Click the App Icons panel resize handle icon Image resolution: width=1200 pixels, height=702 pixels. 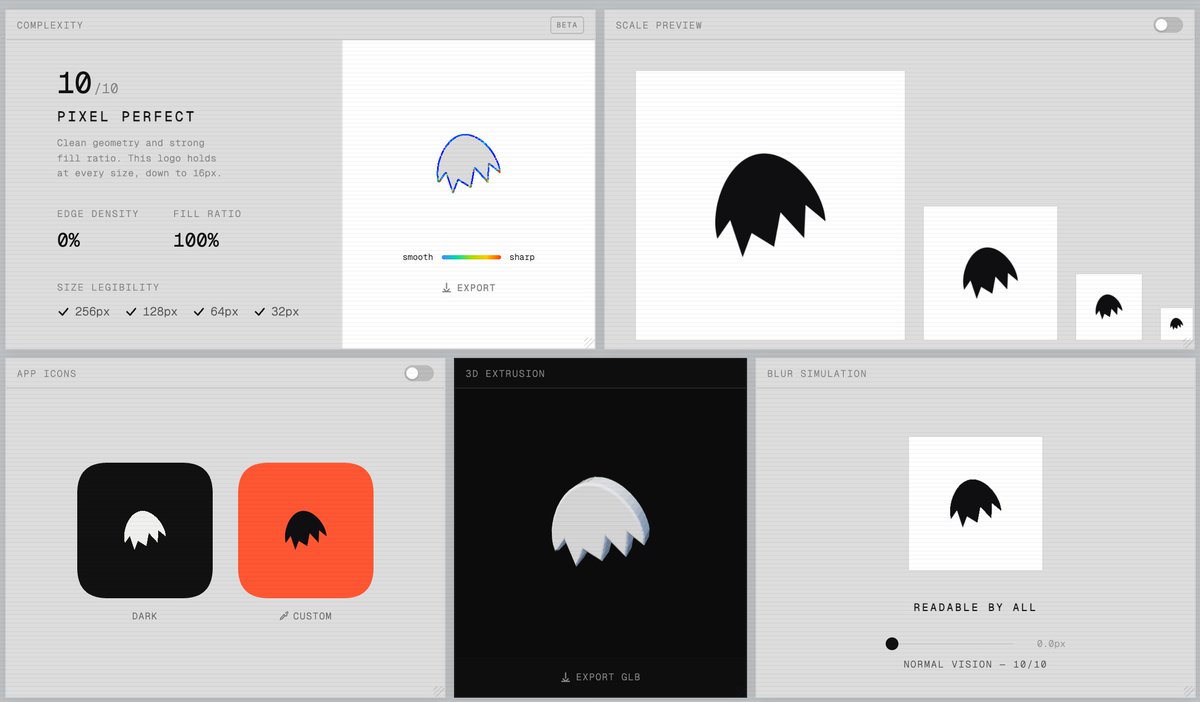tap(439, 691)
